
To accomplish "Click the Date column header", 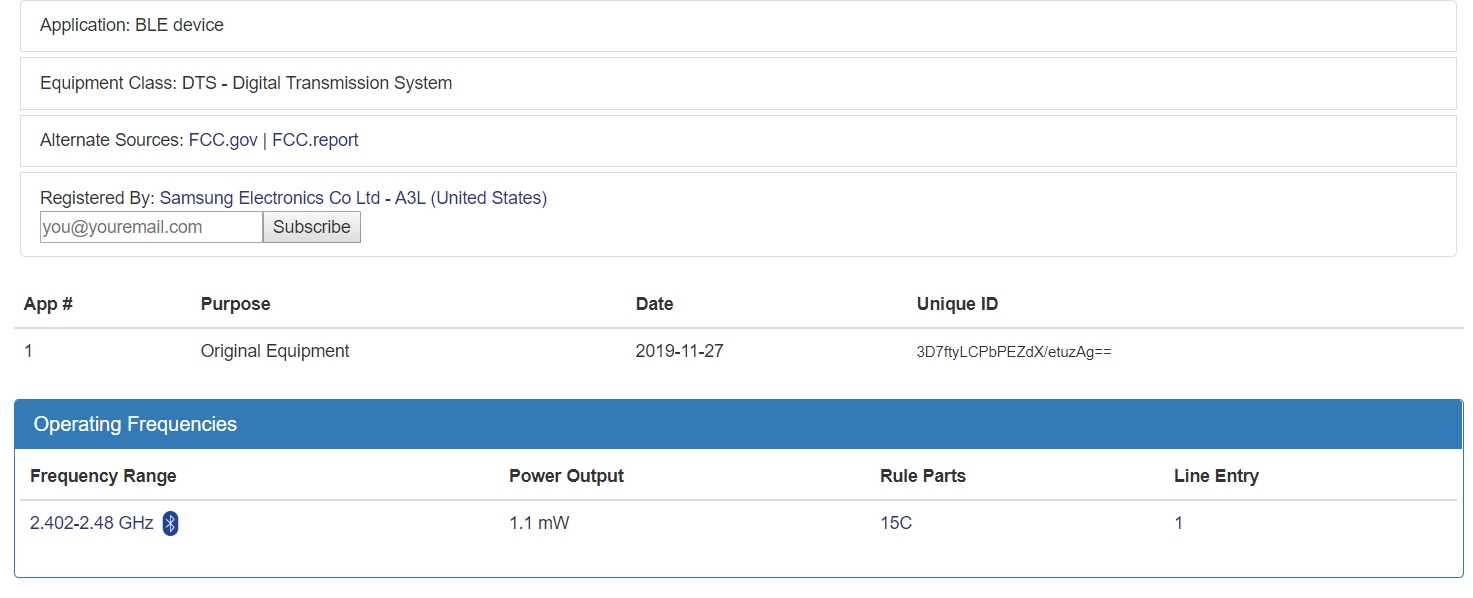I will [x=654, y=304].
